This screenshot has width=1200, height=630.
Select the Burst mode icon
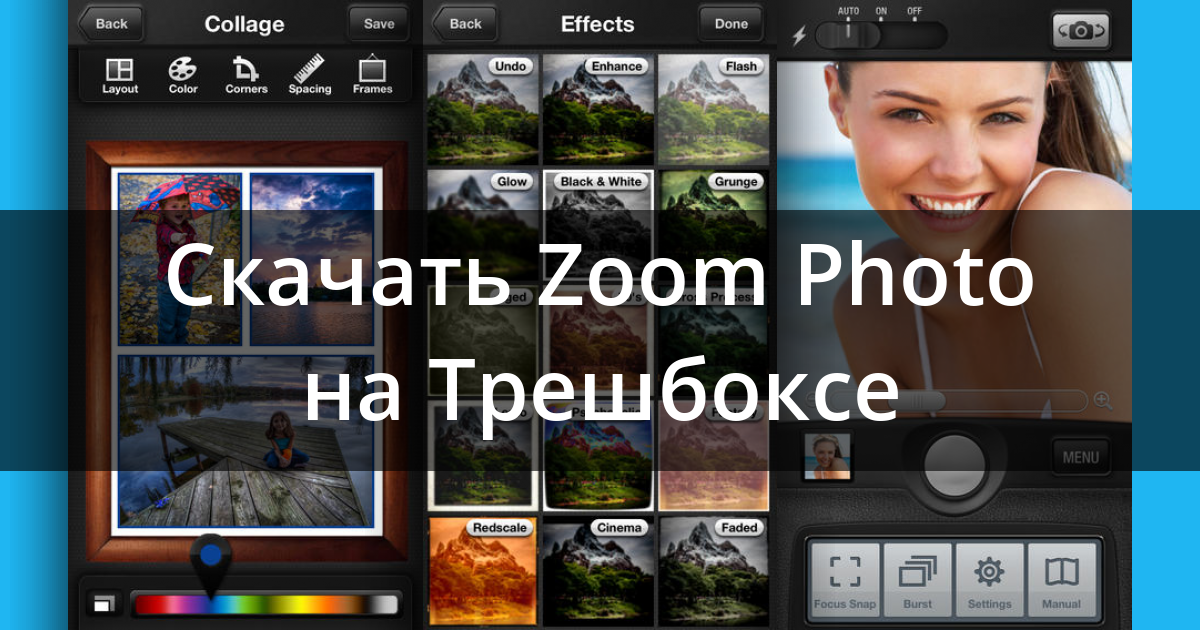(917, 578)
